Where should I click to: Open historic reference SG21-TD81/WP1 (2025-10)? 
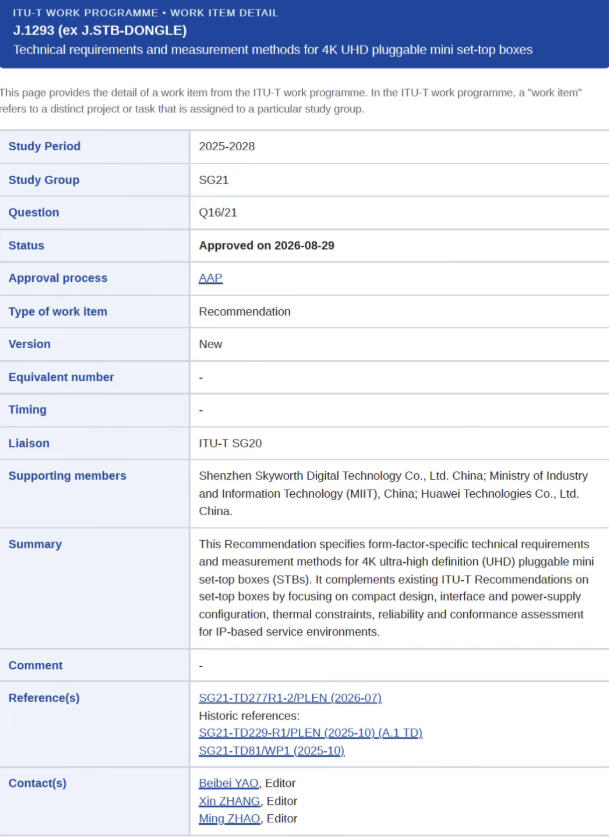coord(272,751)
